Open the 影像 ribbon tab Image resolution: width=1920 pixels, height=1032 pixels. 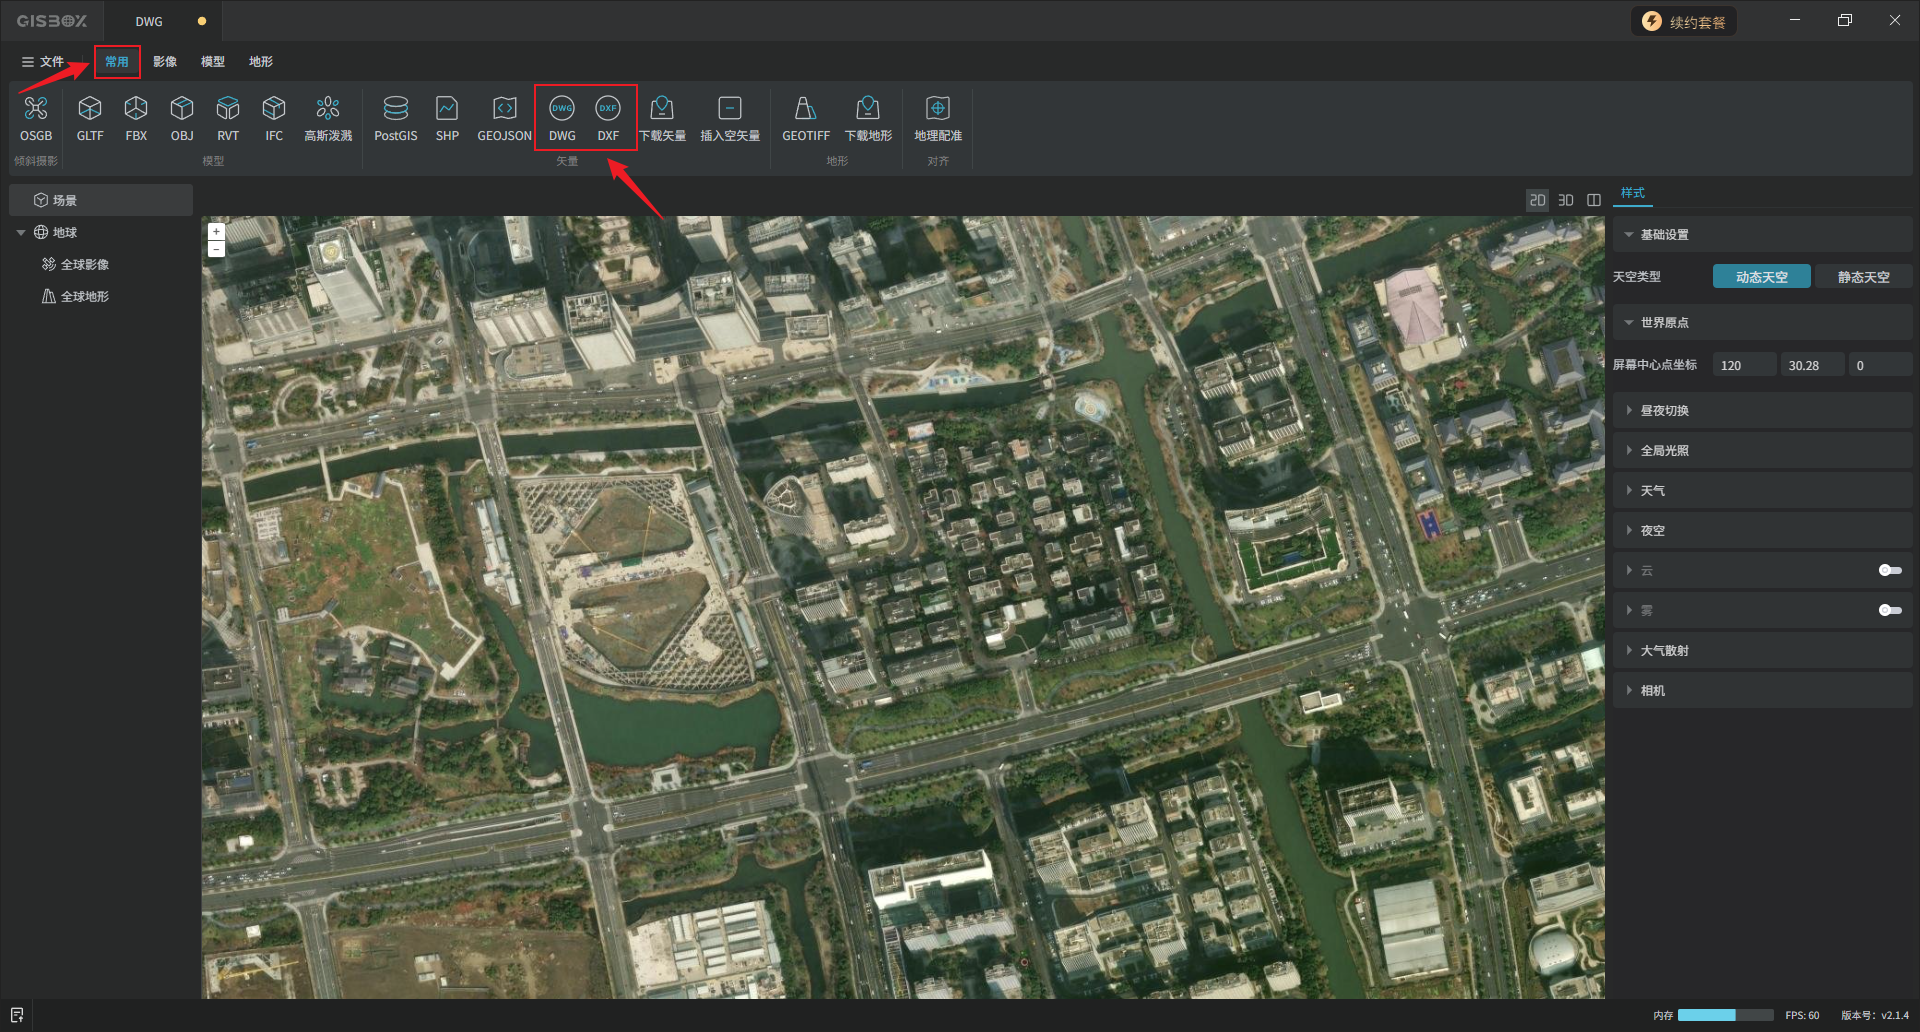tap(165, 62)
